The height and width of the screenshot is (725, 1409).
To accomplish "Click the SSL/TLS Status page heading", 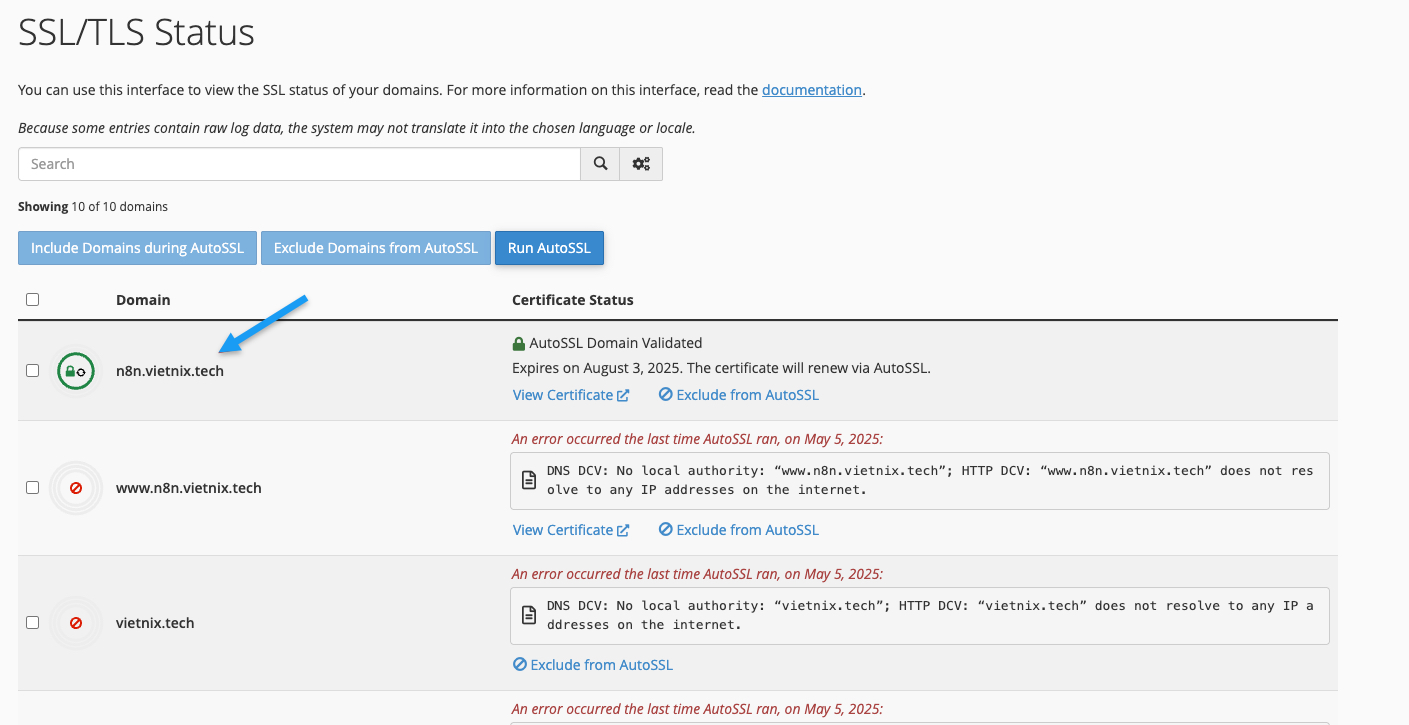I will coord(137,33).
